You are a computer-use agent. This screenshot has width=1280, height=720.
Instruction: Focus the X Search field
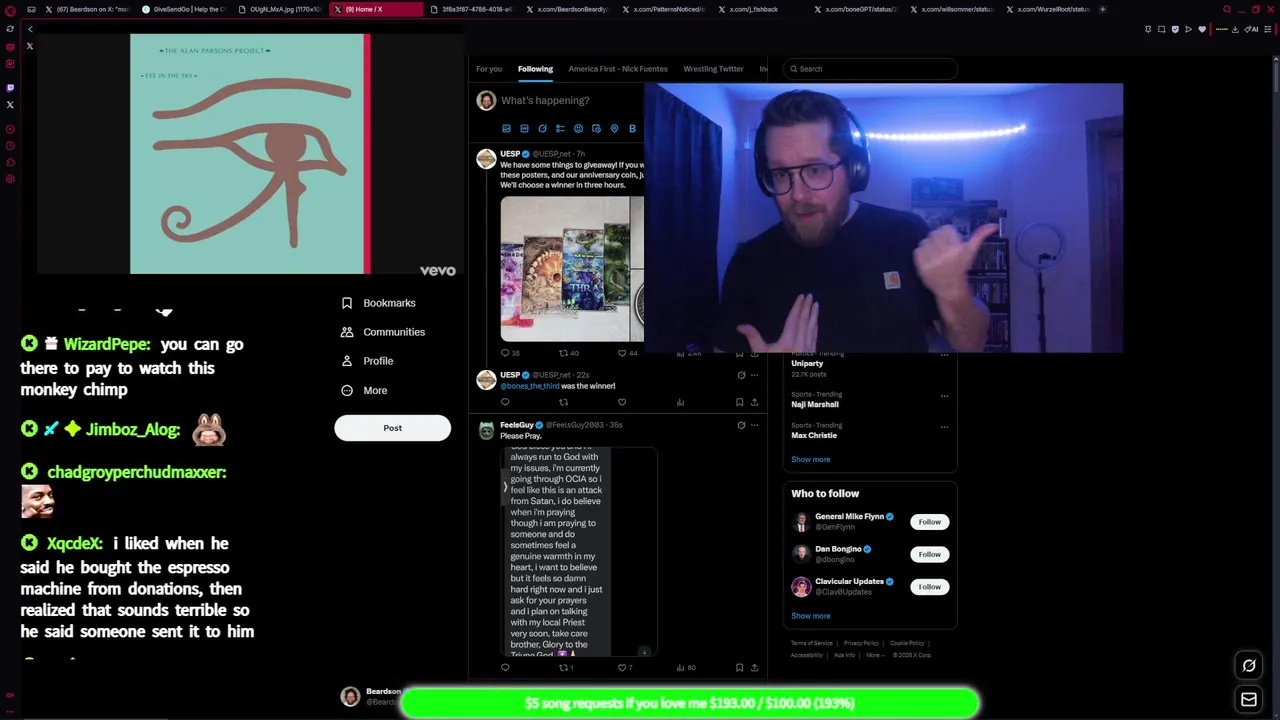tap(870, 69)
